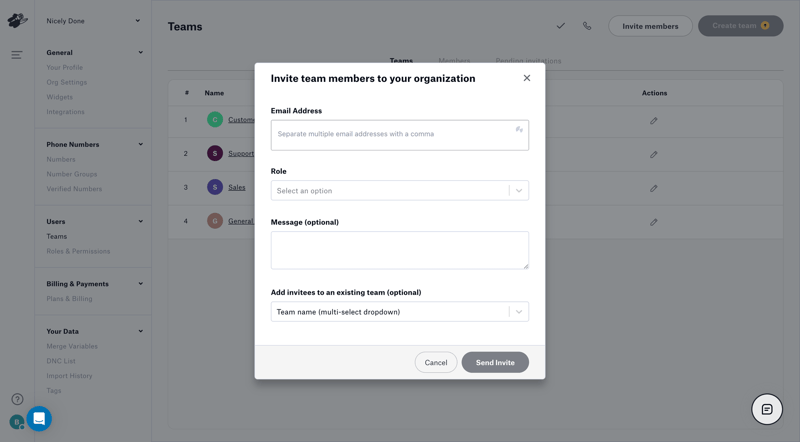Click the green C team avatar
The width and height of the screenshot is (800, 442).
pyautogui.click(x=215, y=119)
